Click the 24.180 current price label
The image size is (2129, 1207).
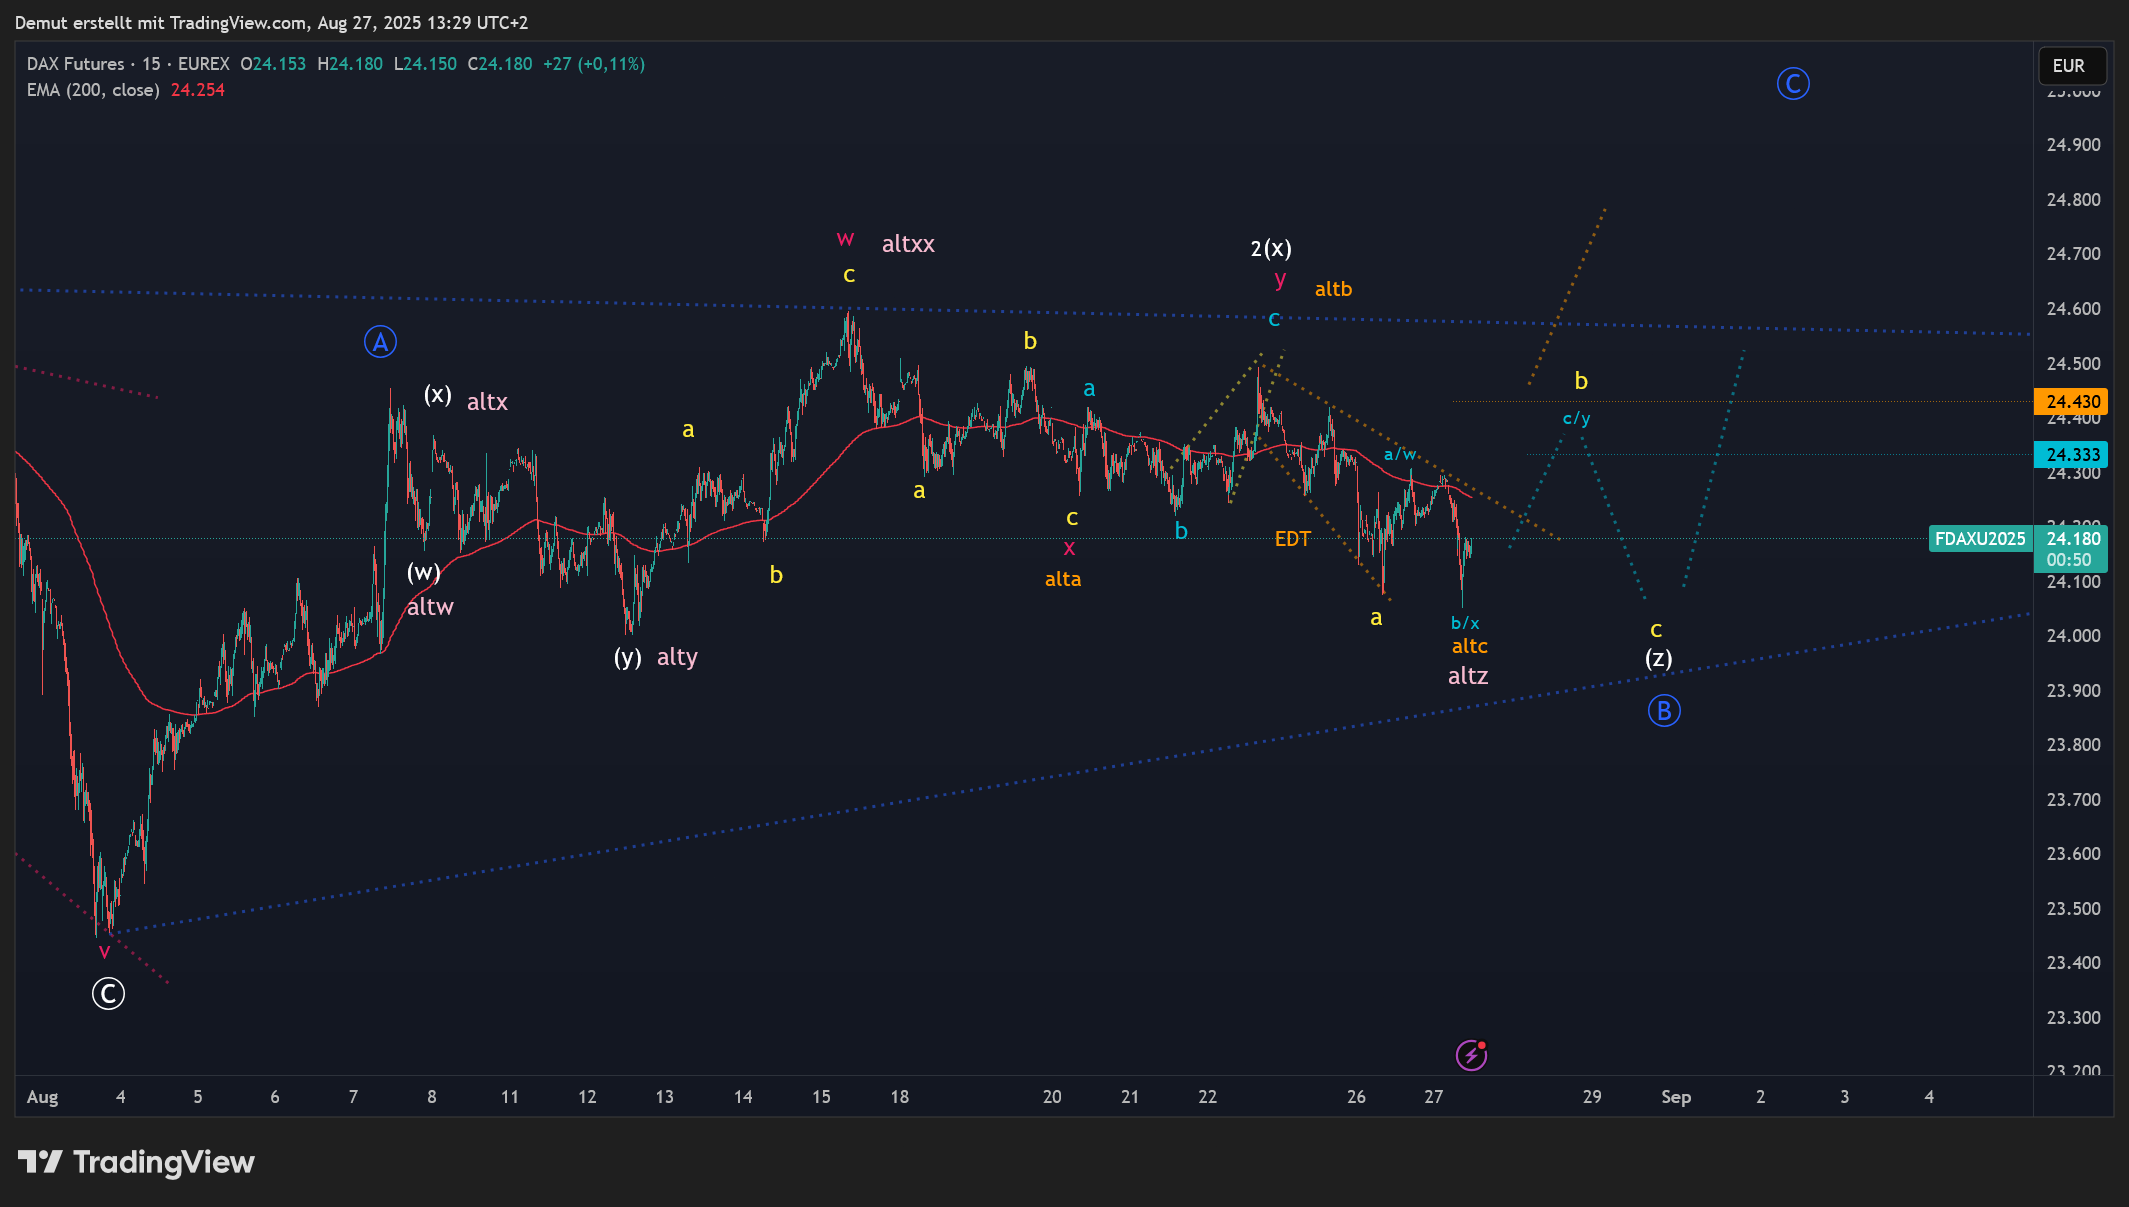tap(2073, 539)
